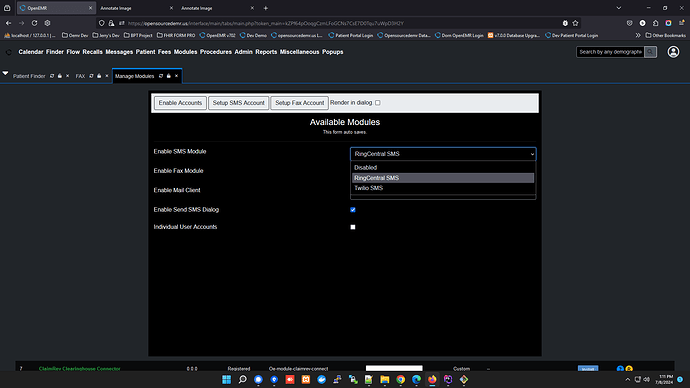Open the Popups menu
This screenshot has height=388, width=690.
coord(333,52)
